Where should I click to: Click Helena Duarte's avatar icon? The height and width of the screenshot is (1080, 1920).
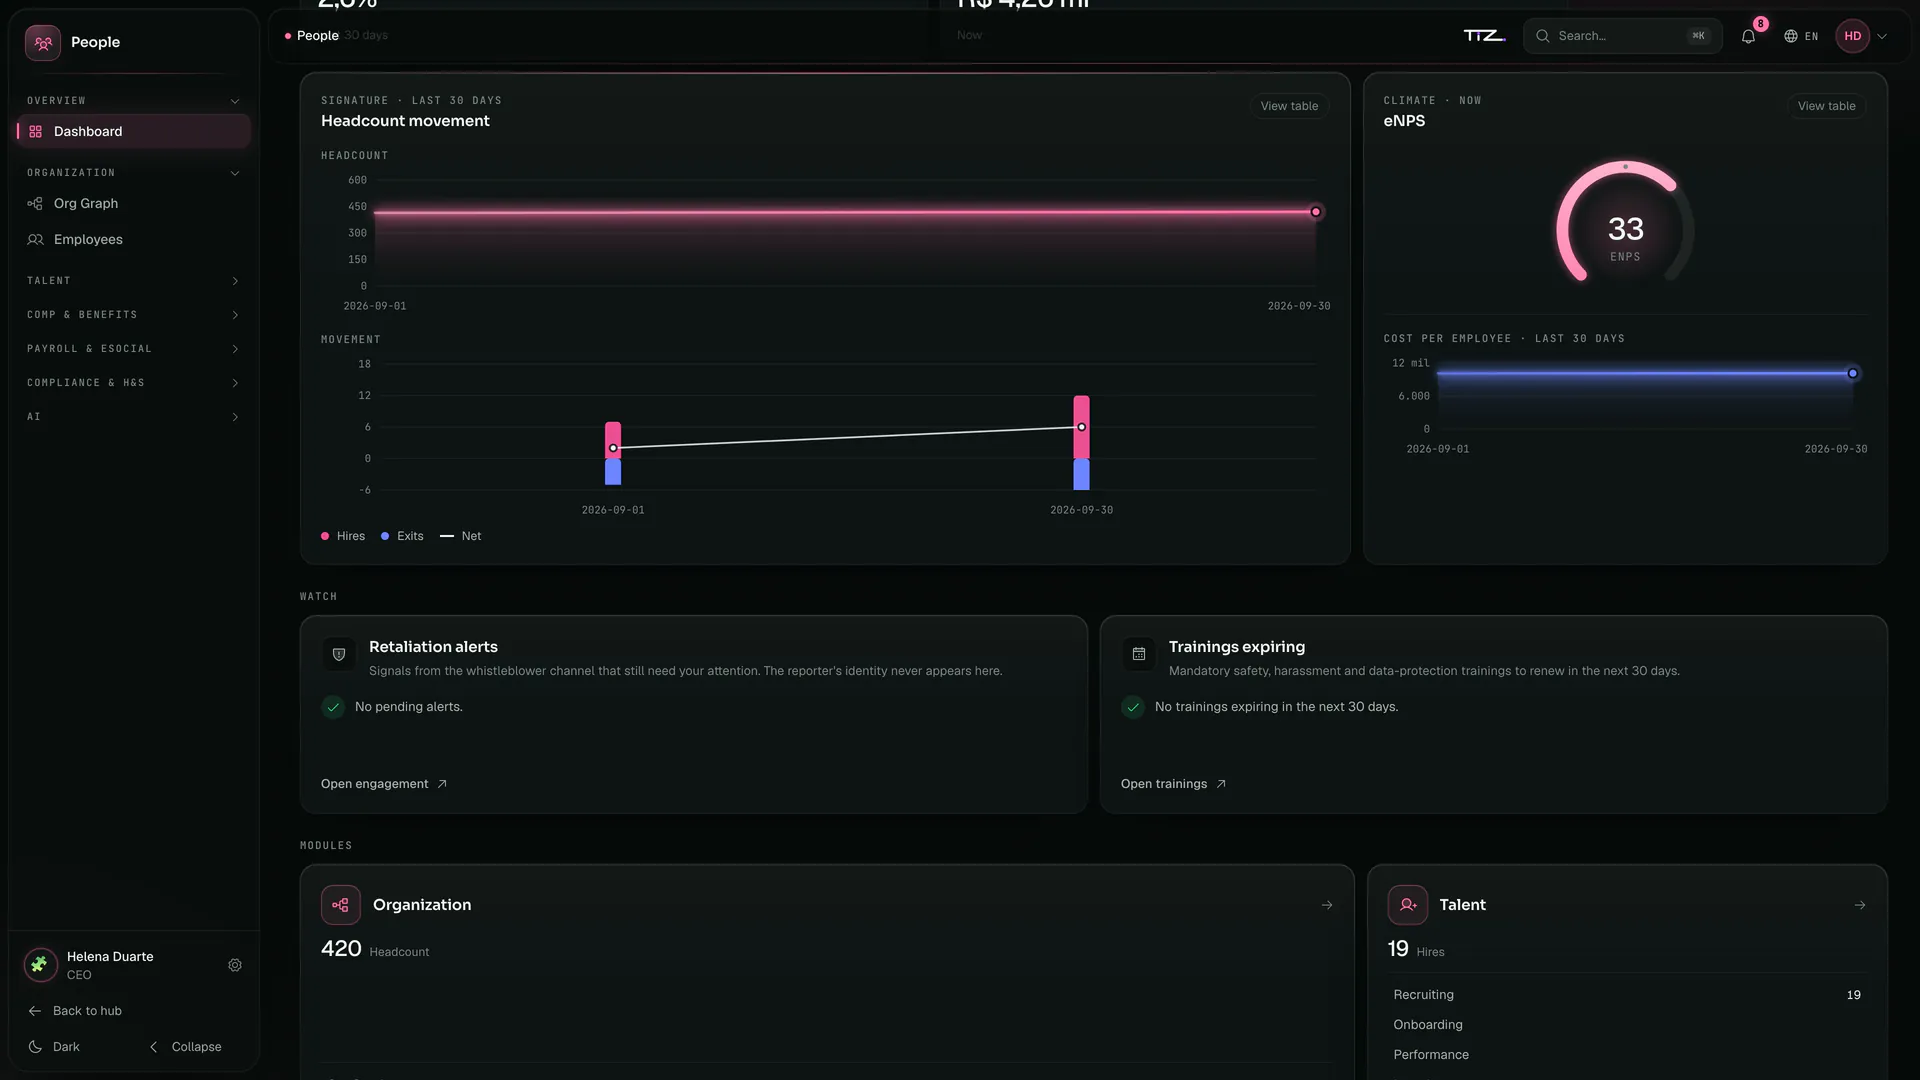[x=40, y=965]
